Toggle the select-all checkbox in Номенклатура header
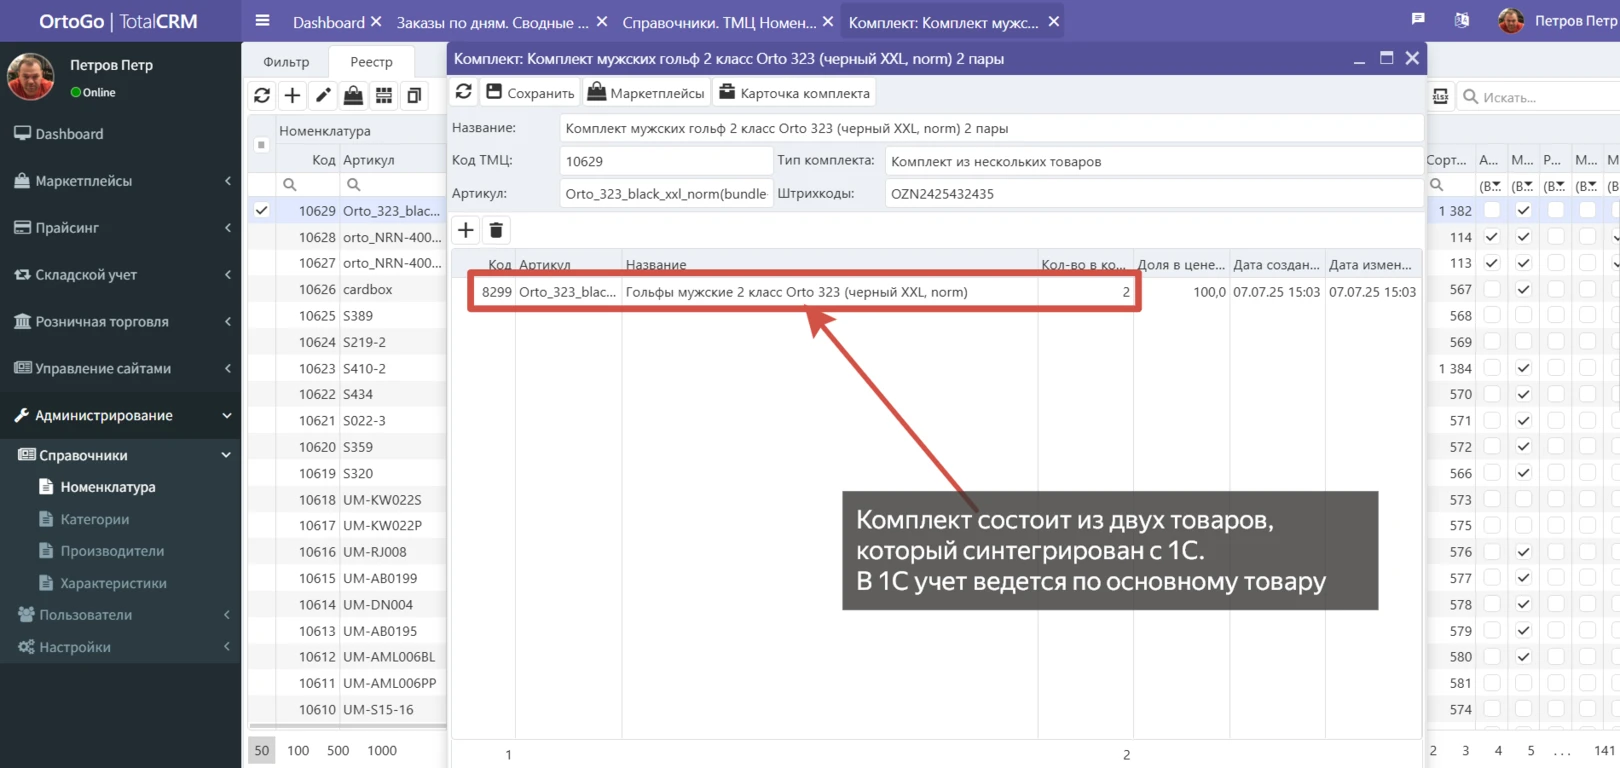Image resolution: width=1620 pixels, height=768 pixels. [261, 145]
